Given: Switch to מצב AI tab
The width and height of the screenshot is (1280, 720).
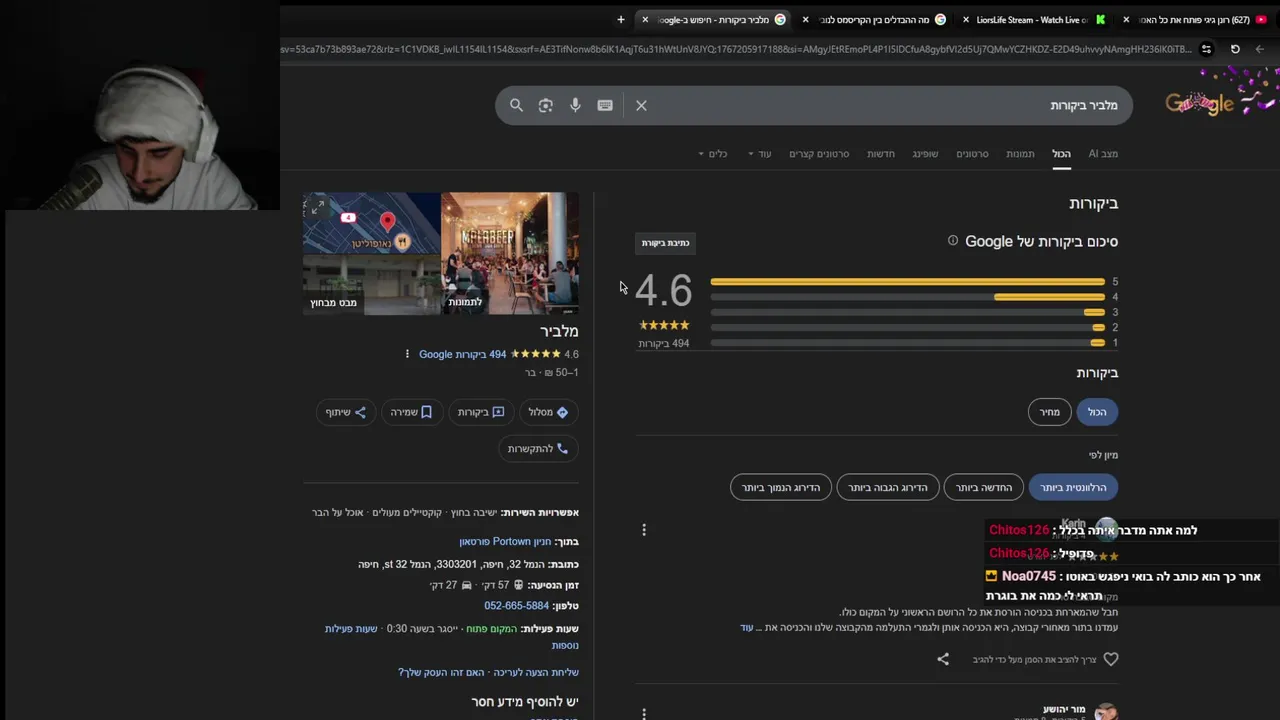Looking at the screenshot, I should pos(1103,154).
